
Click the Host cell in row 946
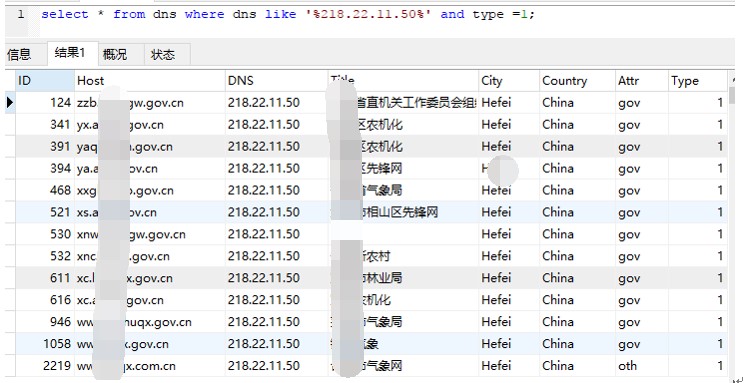[x=150, y=322]
